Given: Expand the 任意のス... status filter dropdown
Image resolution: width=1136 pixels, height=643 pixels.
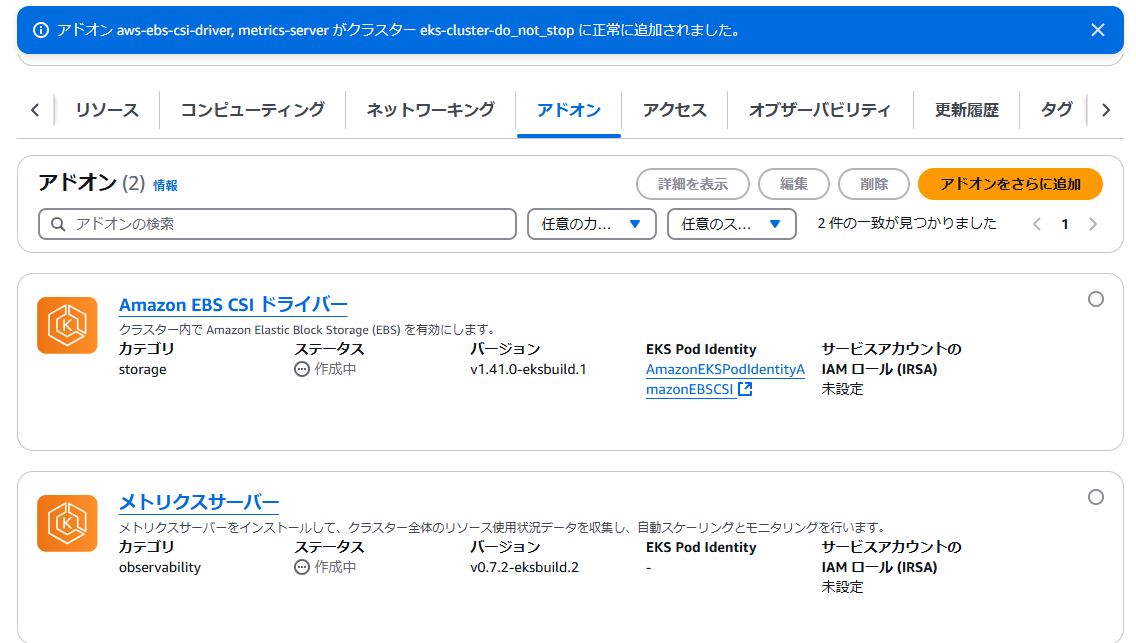Looking at the screenshot, I should pos(731,224).
